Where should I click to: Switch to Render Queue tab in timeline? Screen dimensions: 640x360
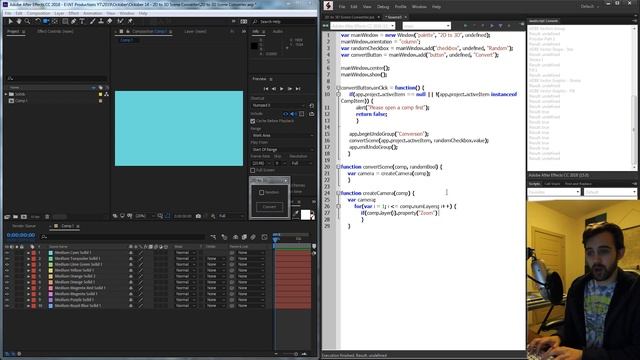point(24,226)
